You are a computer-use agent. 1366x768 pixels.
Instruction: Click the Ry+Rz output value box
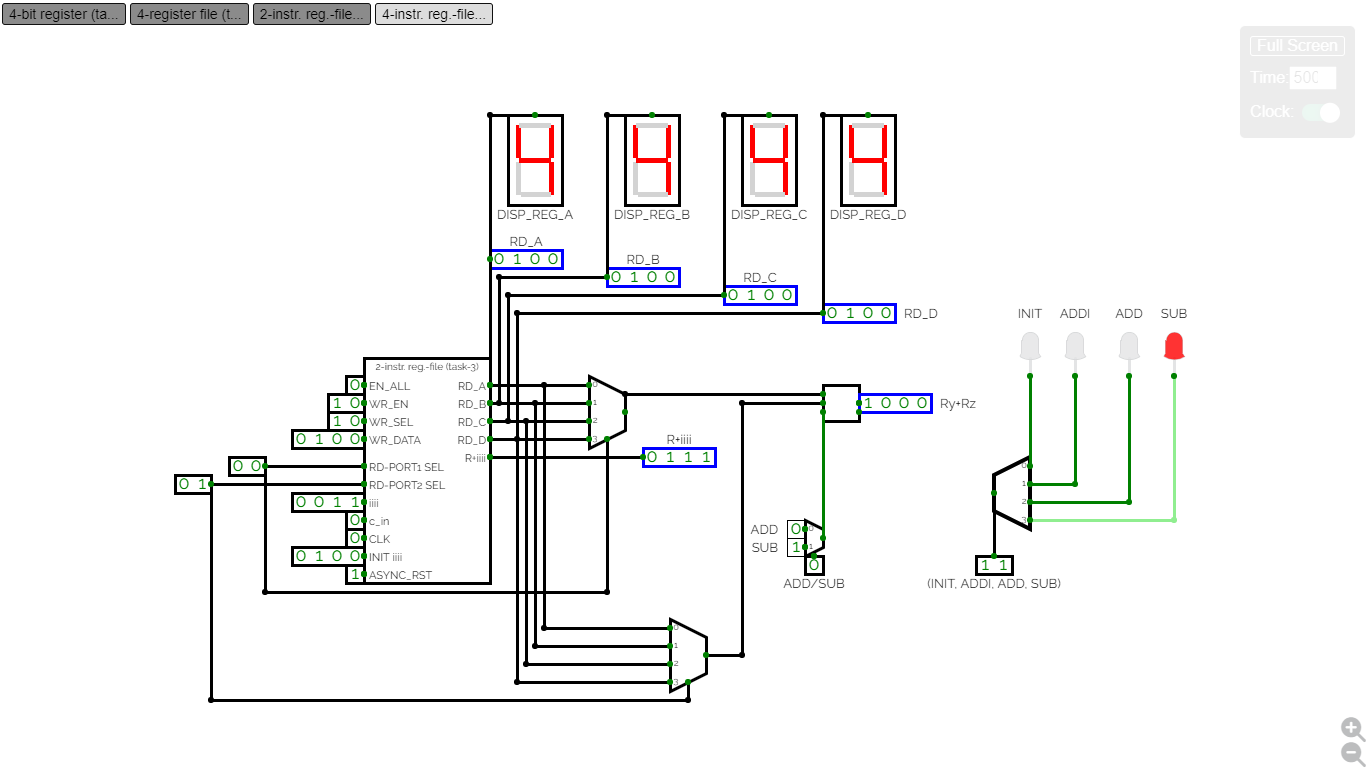(895, 403)
